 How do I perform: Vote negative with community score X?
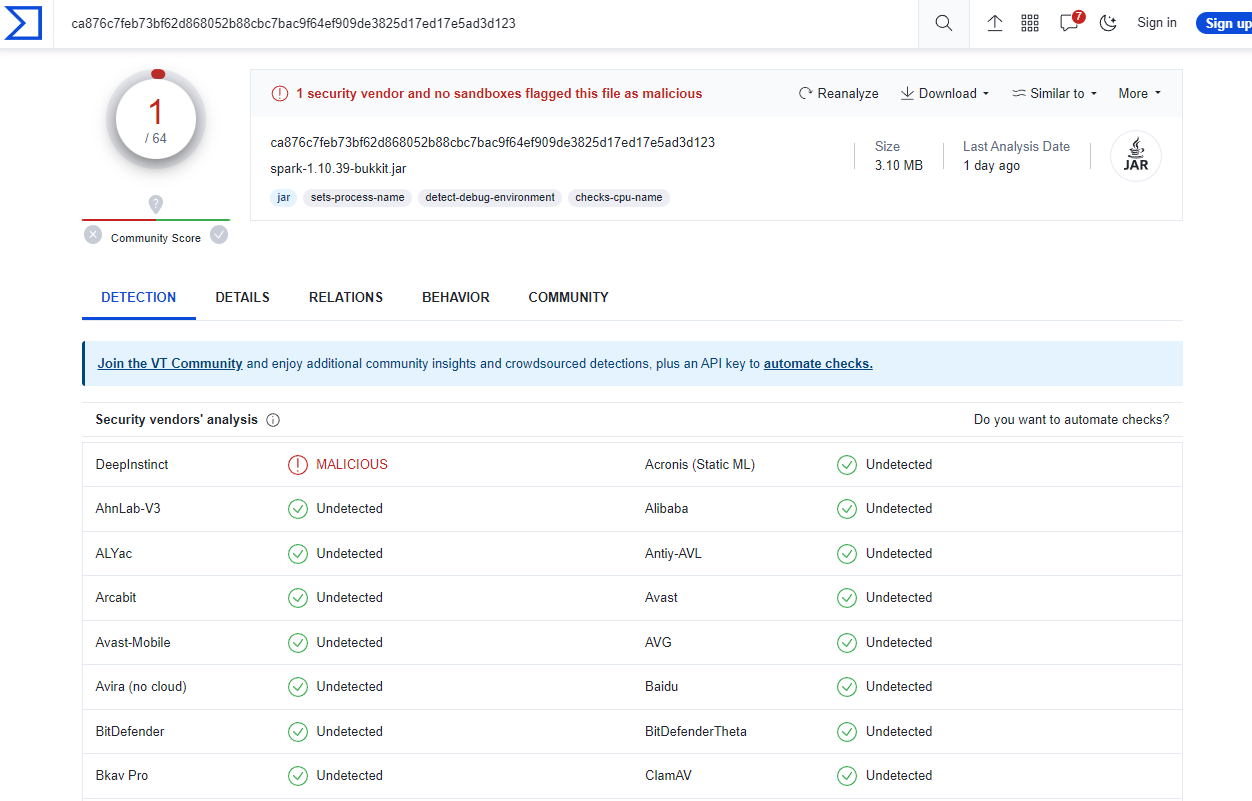click(93, 235)
